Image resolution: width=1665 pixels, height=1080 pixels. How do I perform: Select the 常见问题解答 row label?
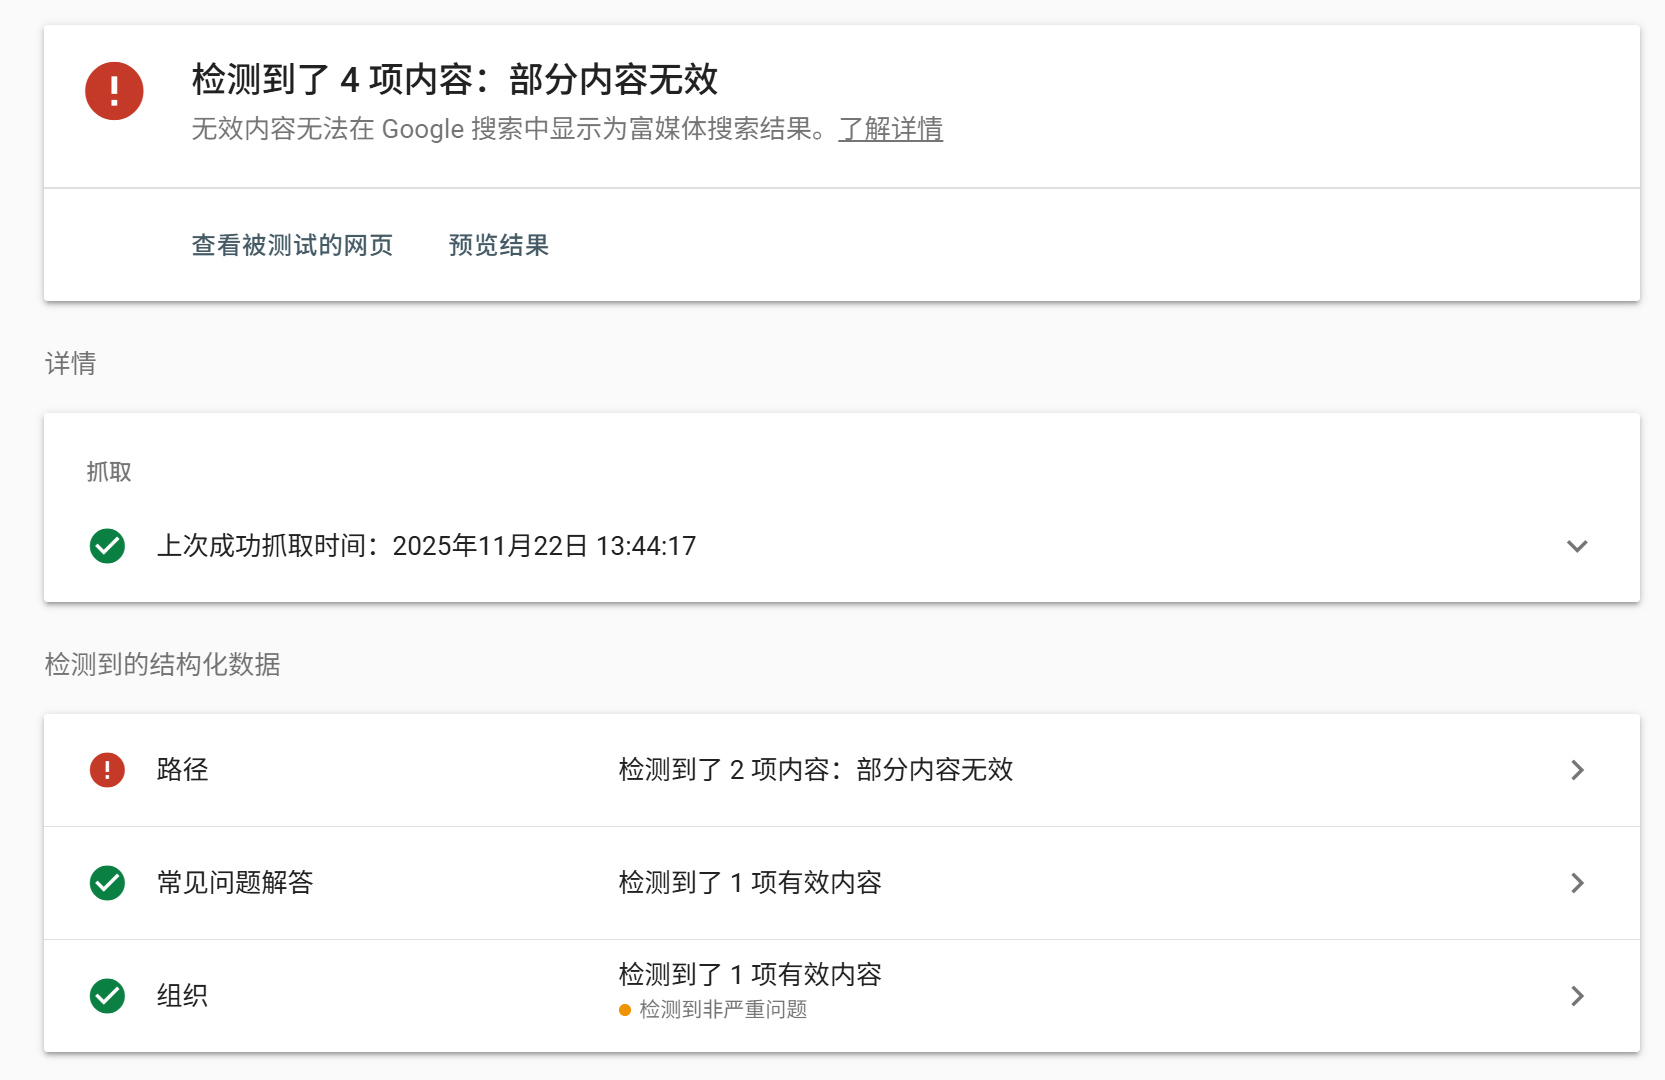tap(235, 883)
